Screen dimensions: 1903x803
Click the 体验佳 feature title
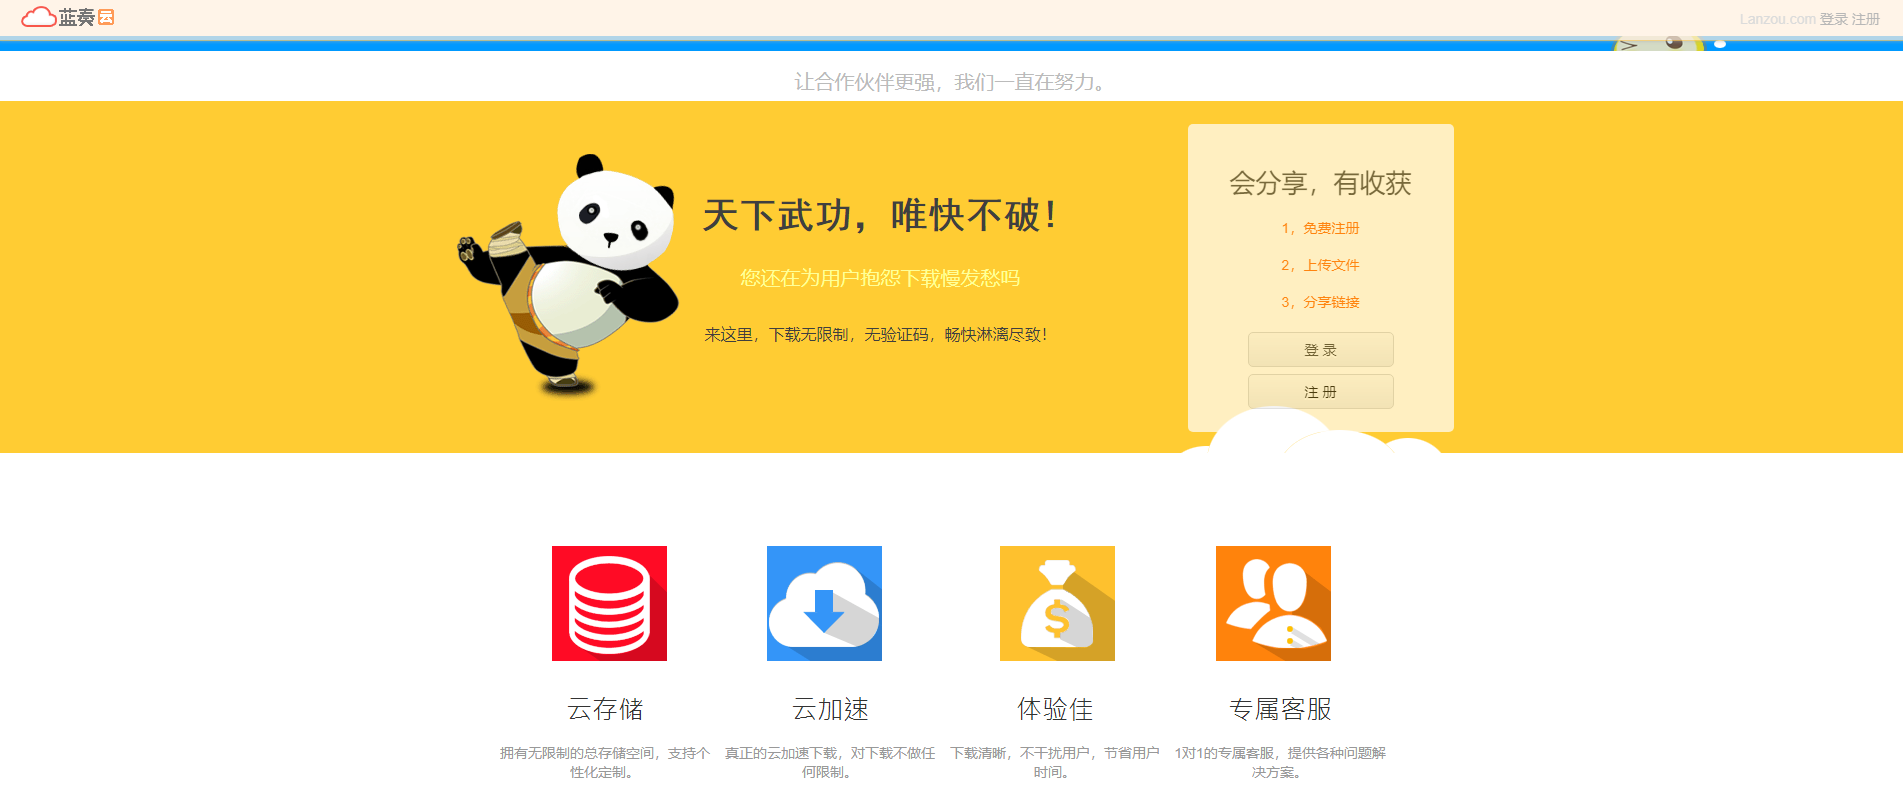click(1055, 709)
